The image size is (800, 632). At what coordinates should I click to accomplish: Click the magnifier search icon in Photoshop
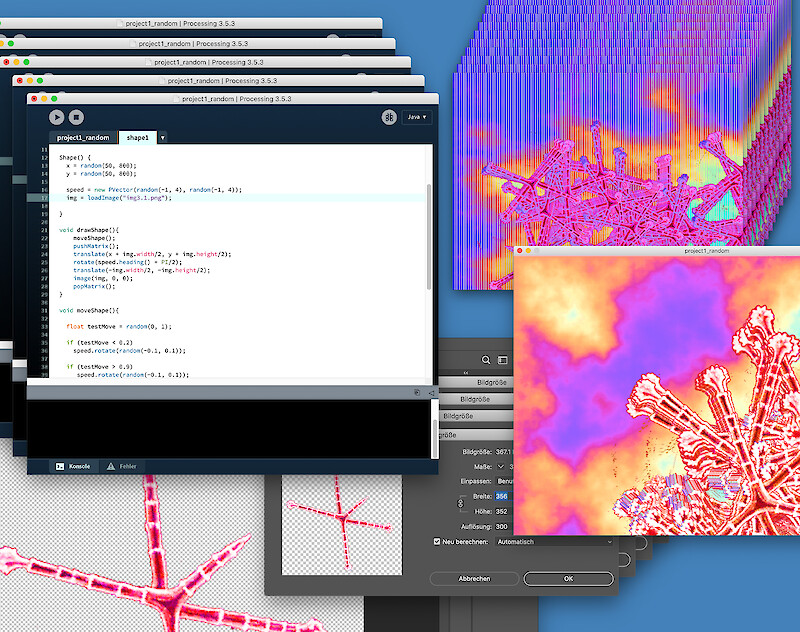[486, 360]
